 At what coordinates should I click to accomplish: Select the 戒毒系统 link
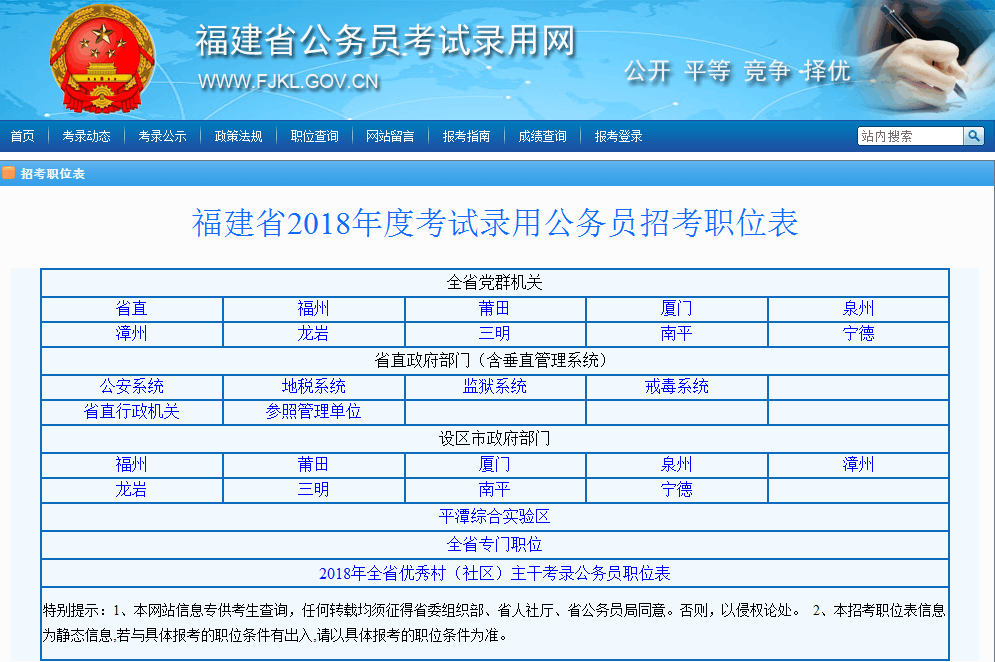(x=676, y=386)
